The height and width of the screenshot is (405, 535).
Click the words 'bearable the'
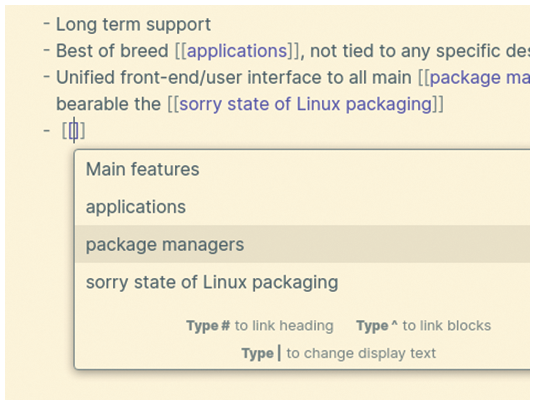click(x=108, y=104)
